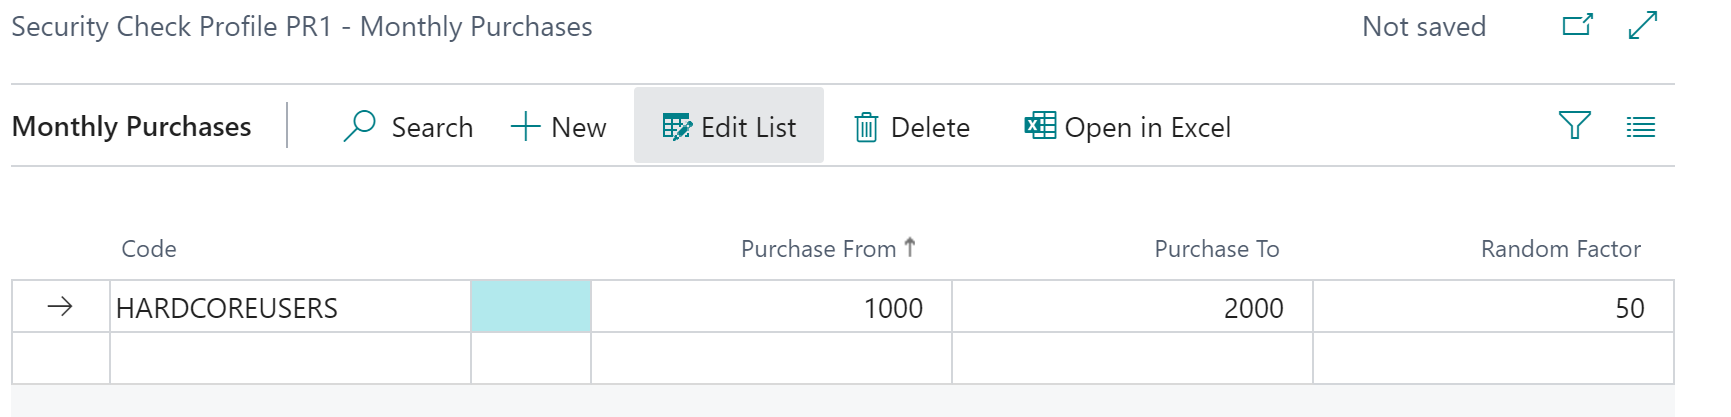Click the empty Code cell in new row
Screen dimensions: 1731x417
tap(290, 358)
